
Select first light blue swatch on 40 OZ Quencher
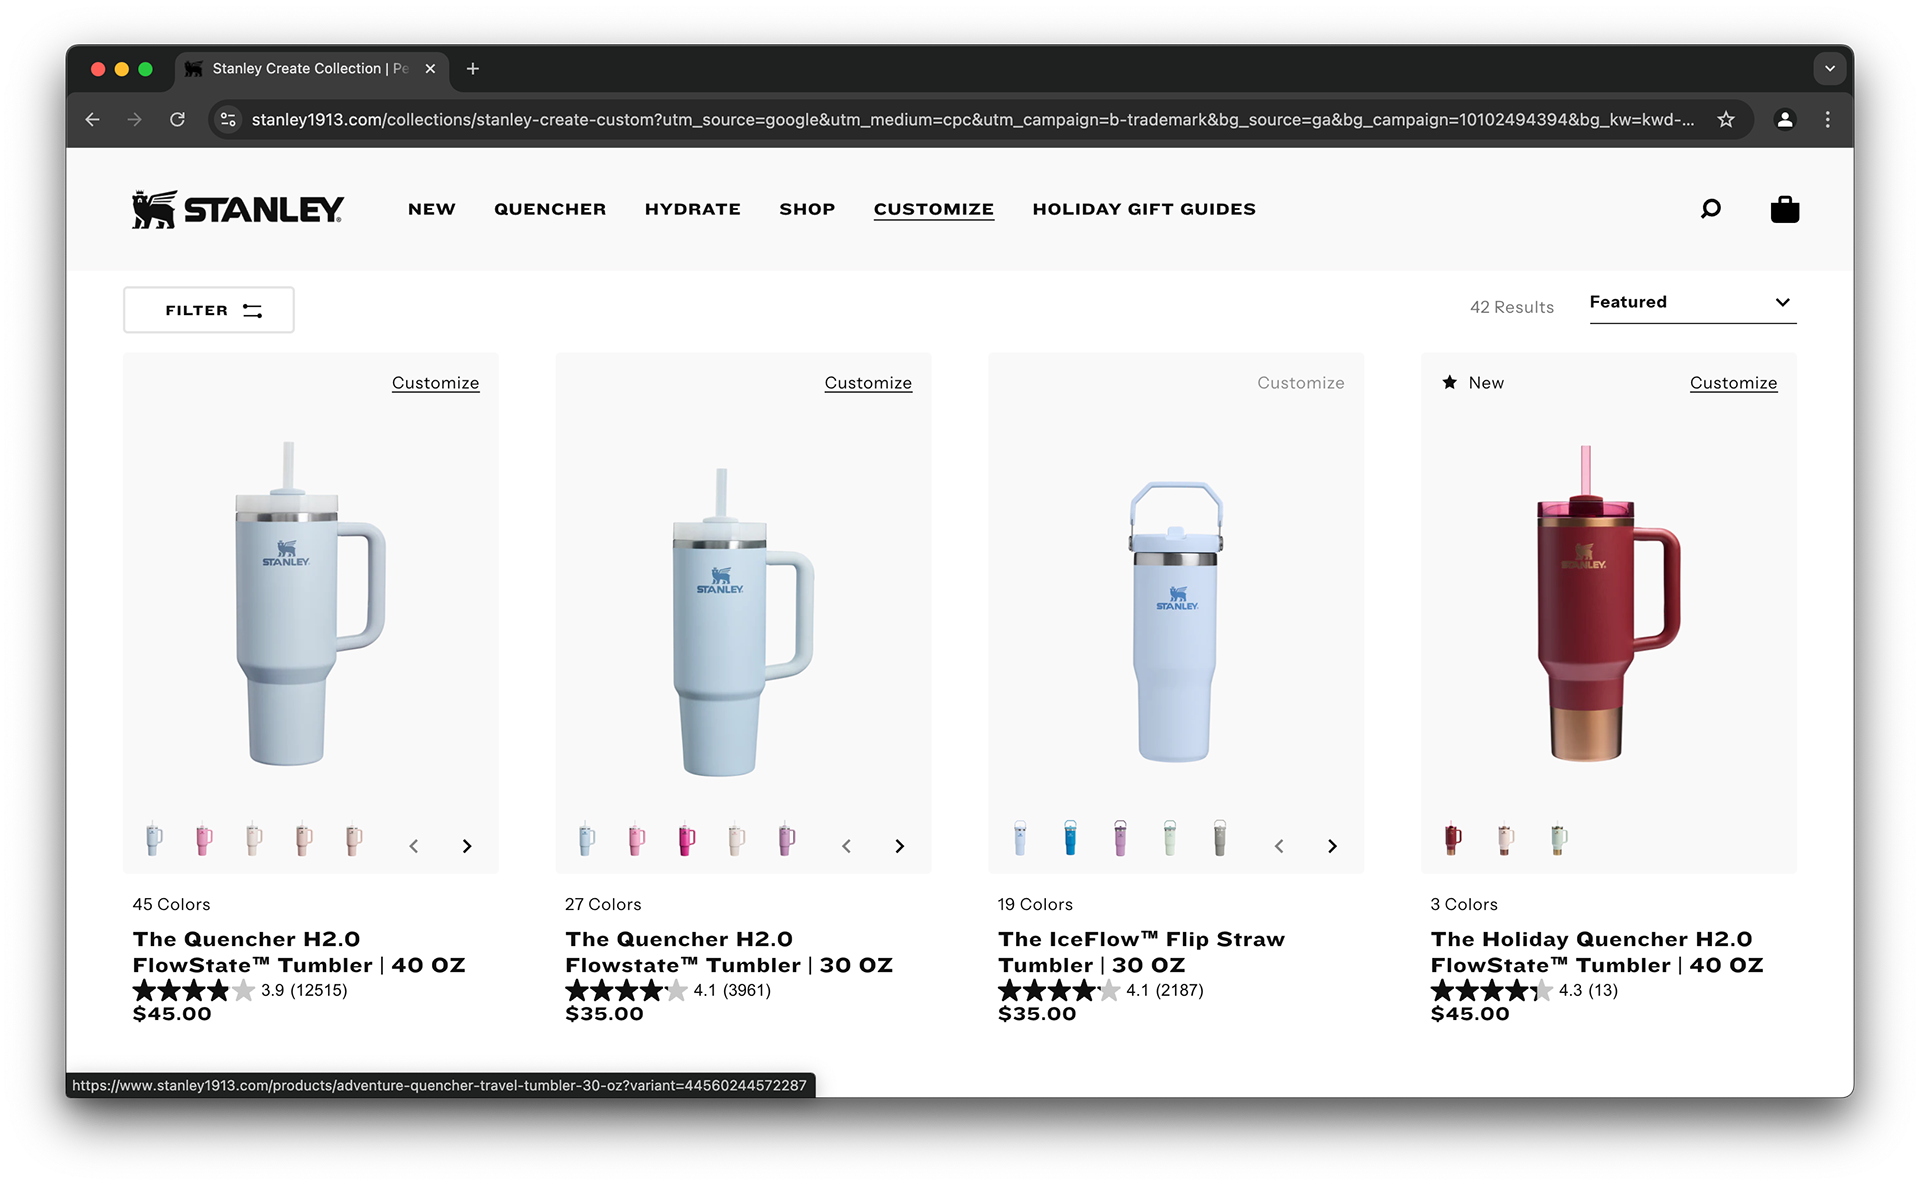click(x=154, y=838)
